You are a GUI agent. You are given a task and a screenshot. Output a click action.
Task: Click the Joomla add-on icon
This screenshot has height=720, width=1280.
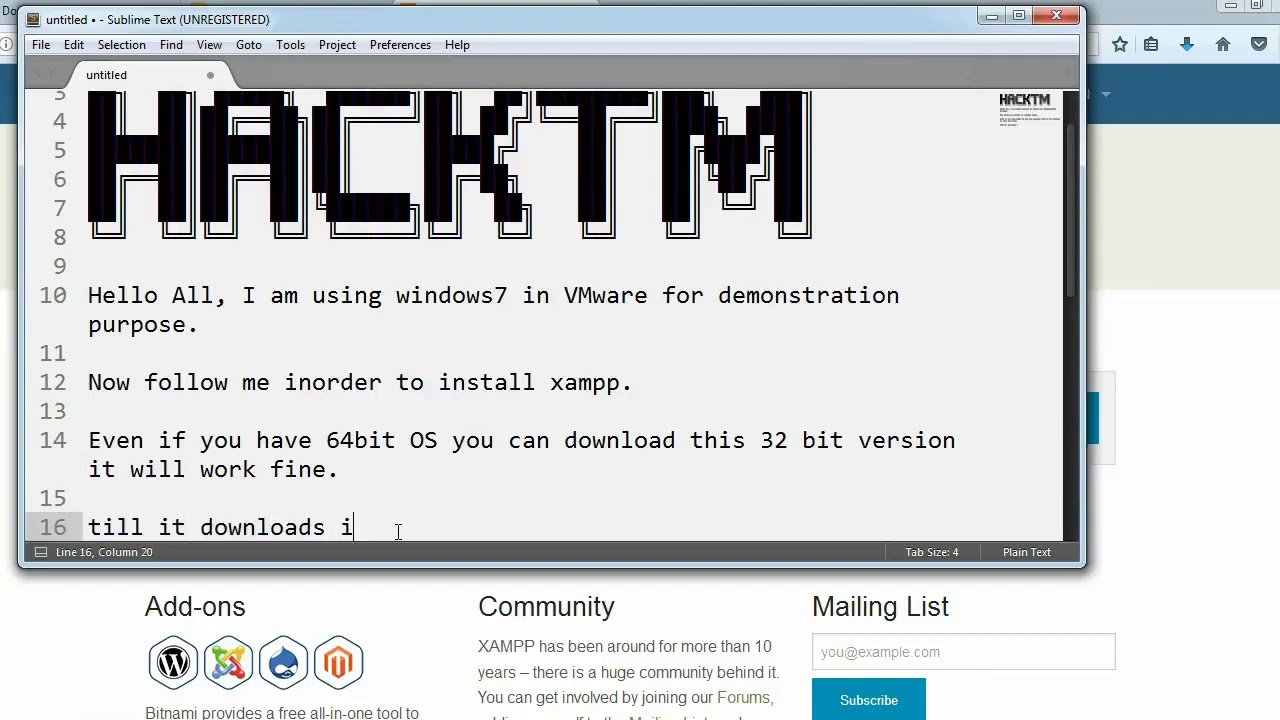pyautogui.click(x=229, y=662)
